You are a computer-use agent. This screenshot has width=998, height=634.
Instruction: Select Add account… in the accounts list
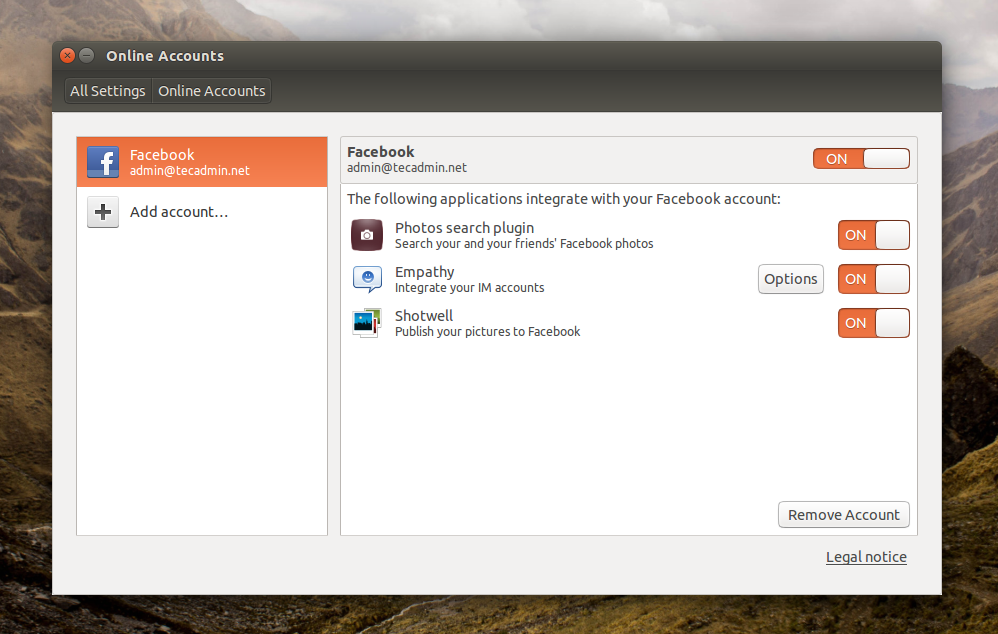pyautogui.click(x=202, y=212)
